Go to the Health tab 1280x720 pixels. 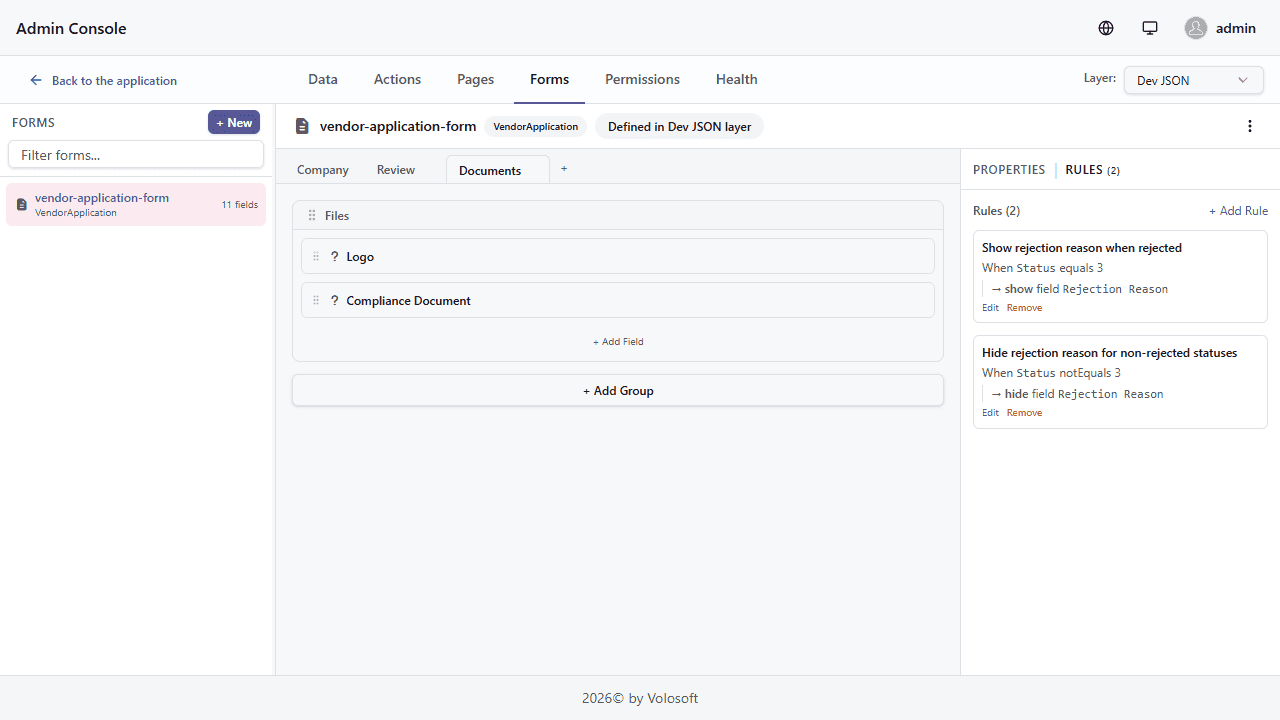pyautogui.click(x=737, y=79)
